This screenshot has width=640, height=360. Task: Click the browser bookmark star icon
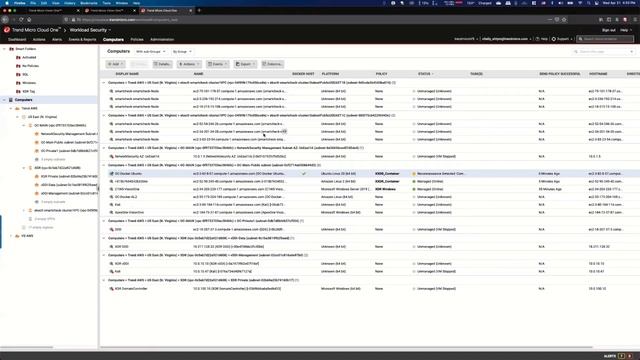pos(564,20)
